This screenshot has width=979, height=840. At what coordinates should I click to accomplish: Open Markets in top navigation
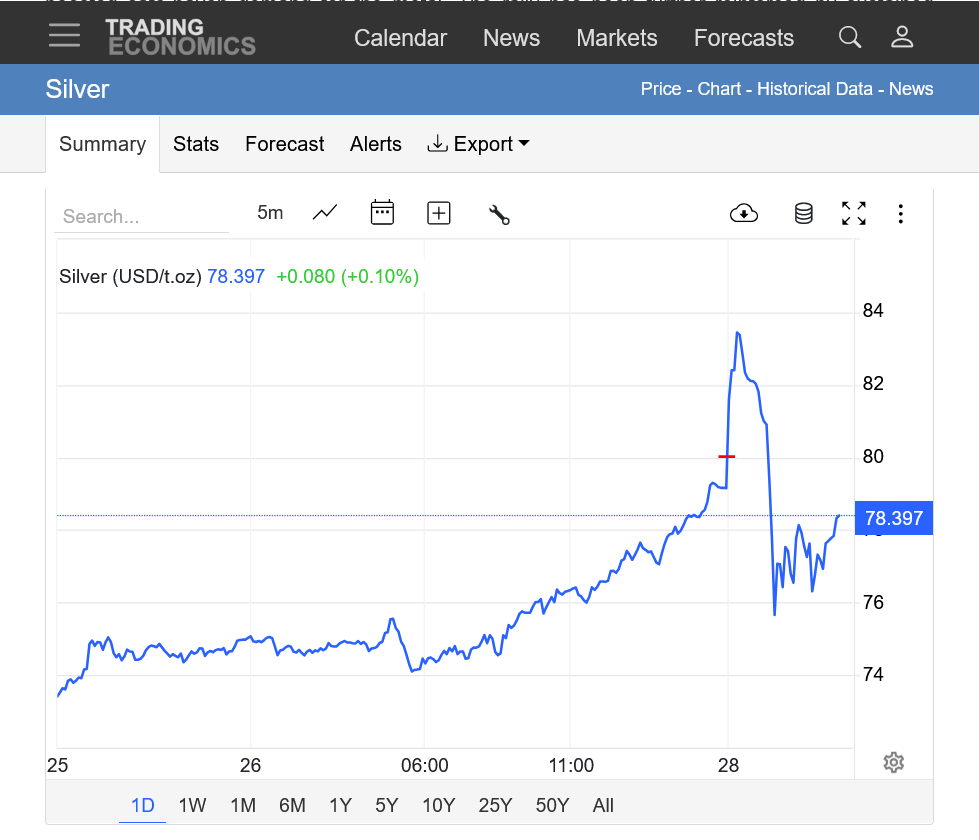[616, 38]
